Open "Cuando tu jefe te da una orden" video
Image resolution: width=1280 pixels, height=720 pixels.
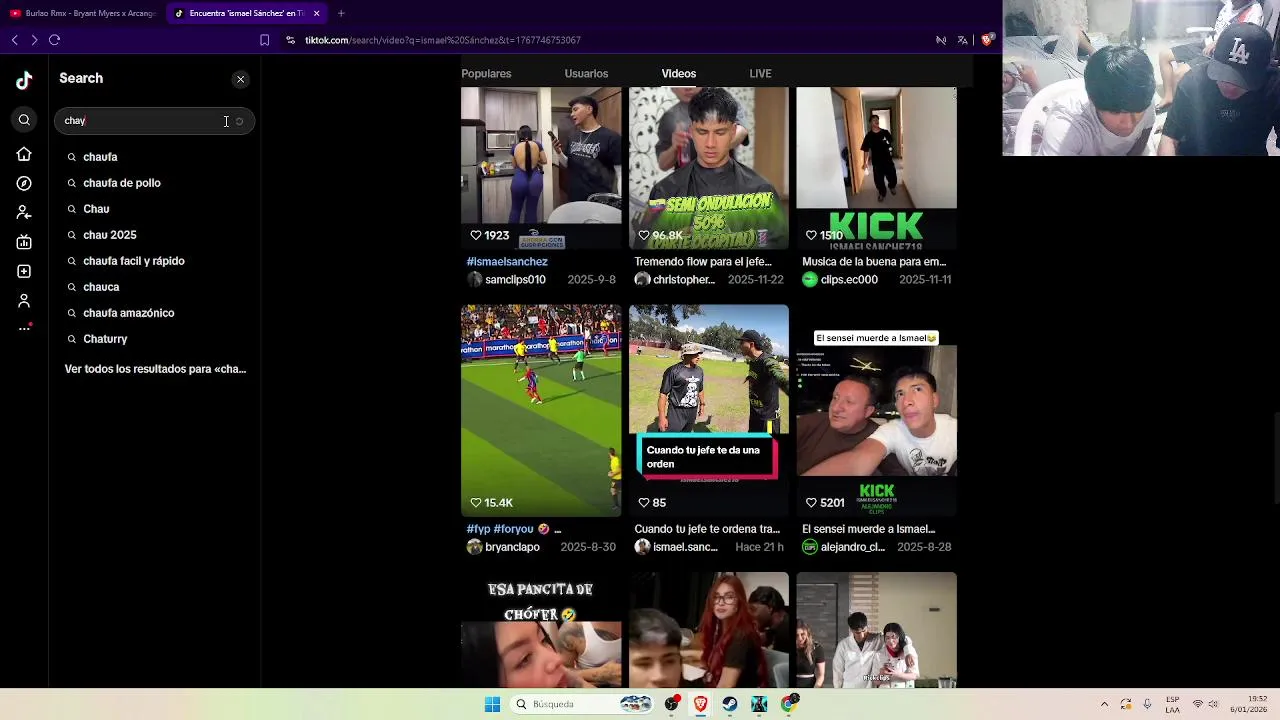(709, 410)
